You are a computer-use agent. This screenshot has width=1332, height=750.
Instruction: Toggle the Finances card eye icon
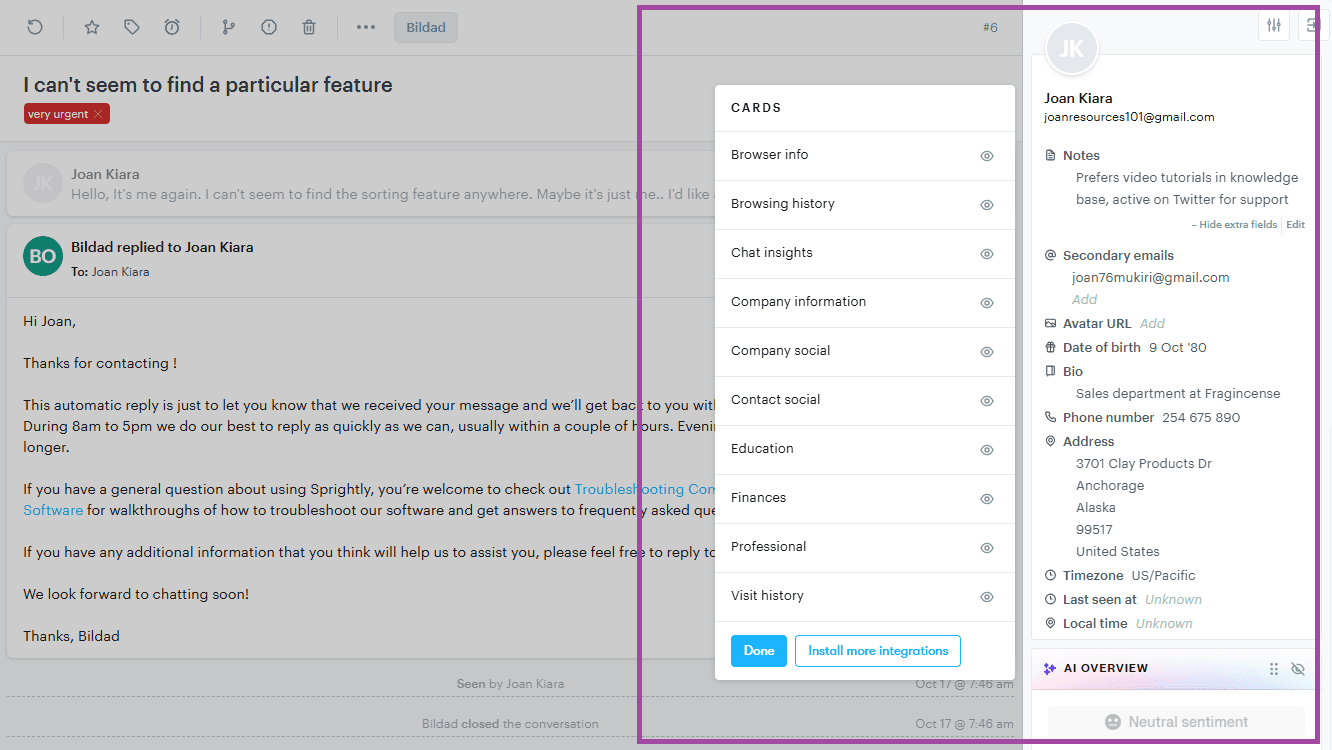pos(986,499)
